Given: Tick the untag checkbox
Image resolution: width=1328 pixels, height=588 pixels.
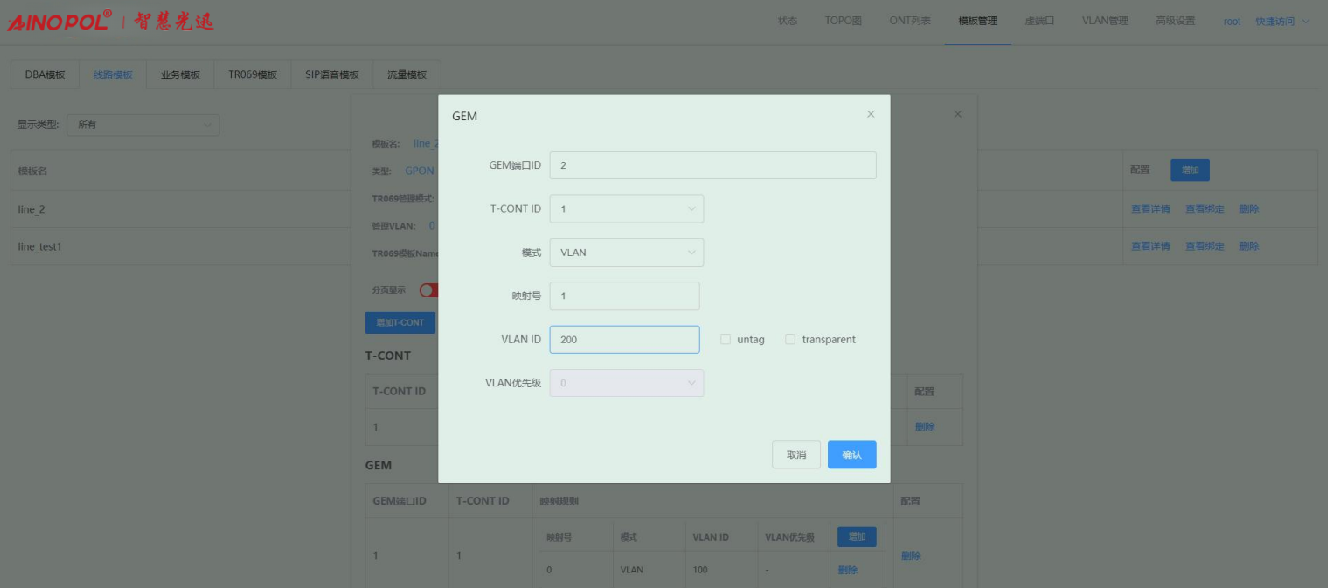Looking at the screenshot, I should pyautogui.click(x=726, y=339).
